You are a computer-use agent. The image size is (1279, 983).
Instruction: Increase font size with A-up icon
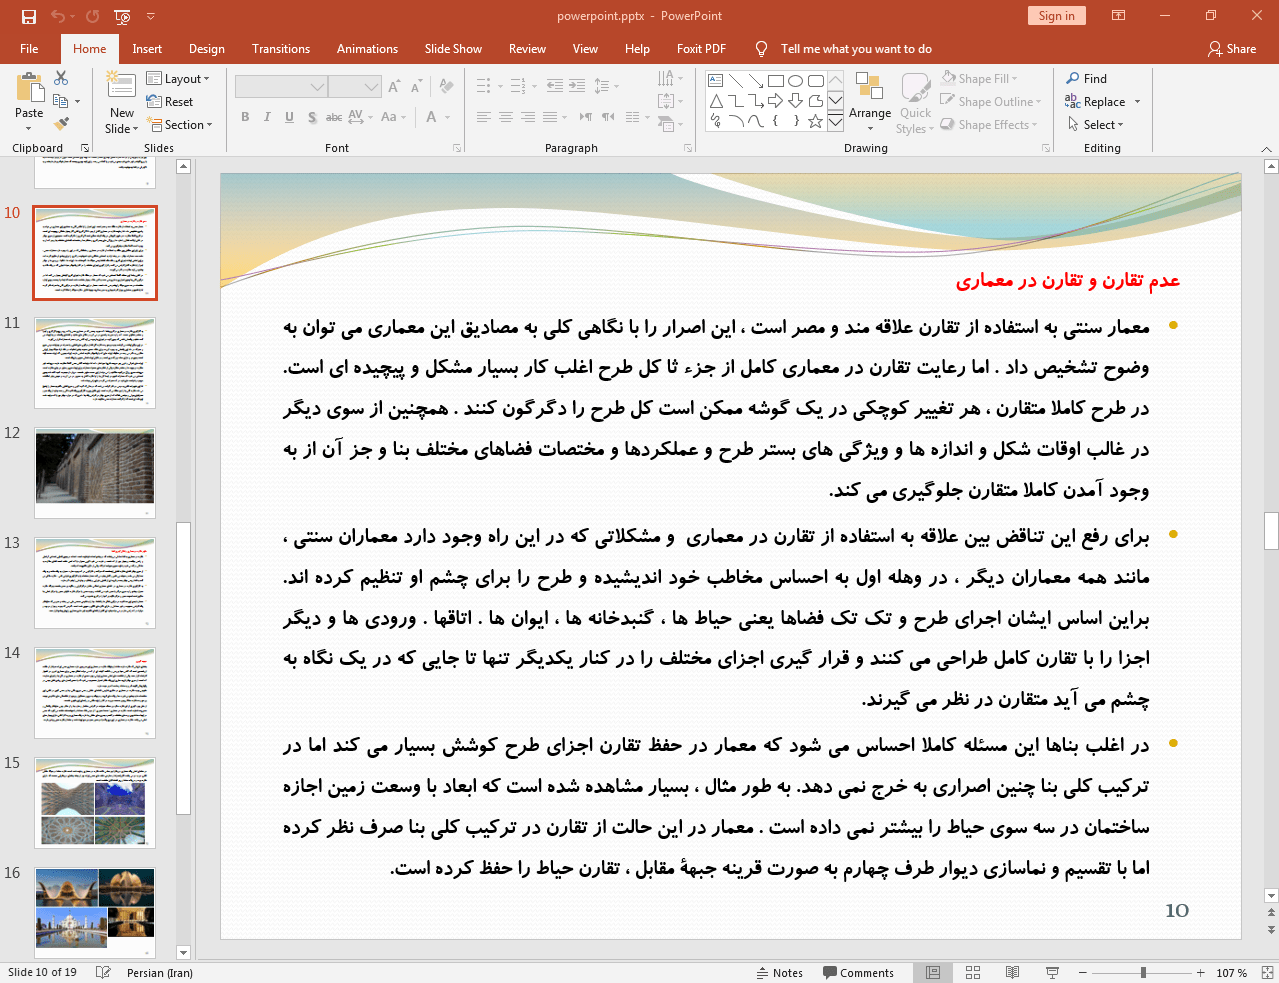(x=394, y=87)
